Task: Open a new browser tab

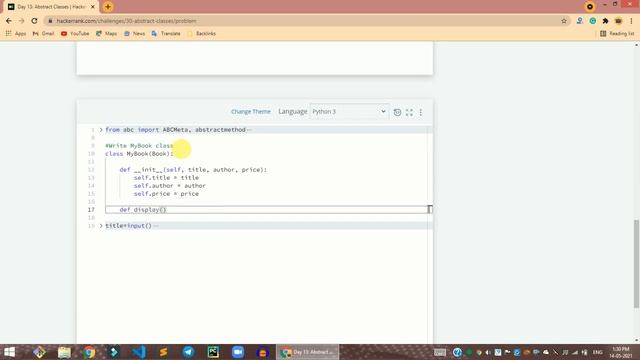Action: pos(108,7)
